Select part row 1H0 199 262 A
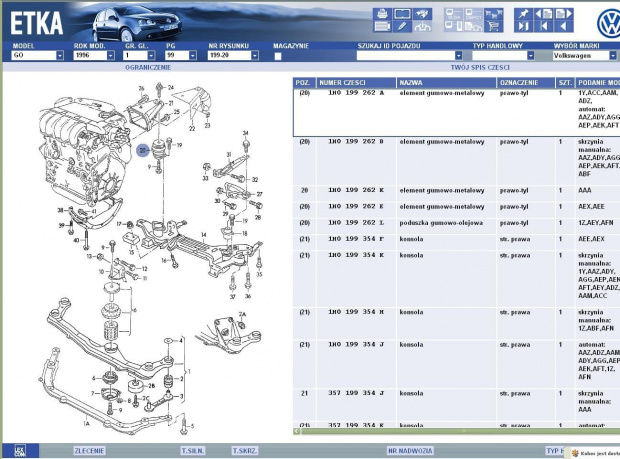 [457, 113]
